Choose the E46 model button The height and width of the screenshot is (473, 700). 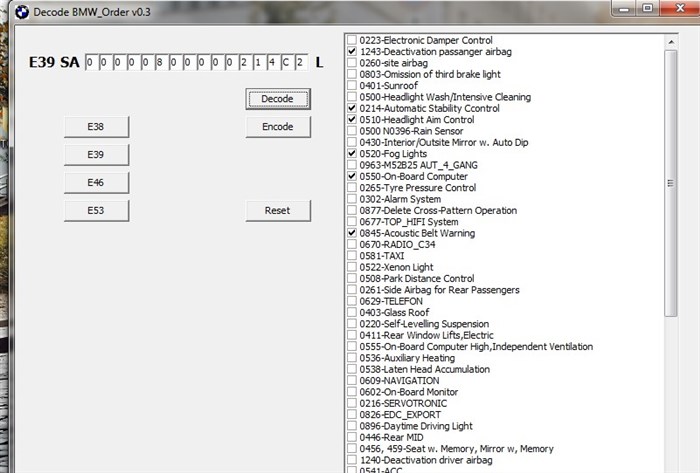[96, 183]
